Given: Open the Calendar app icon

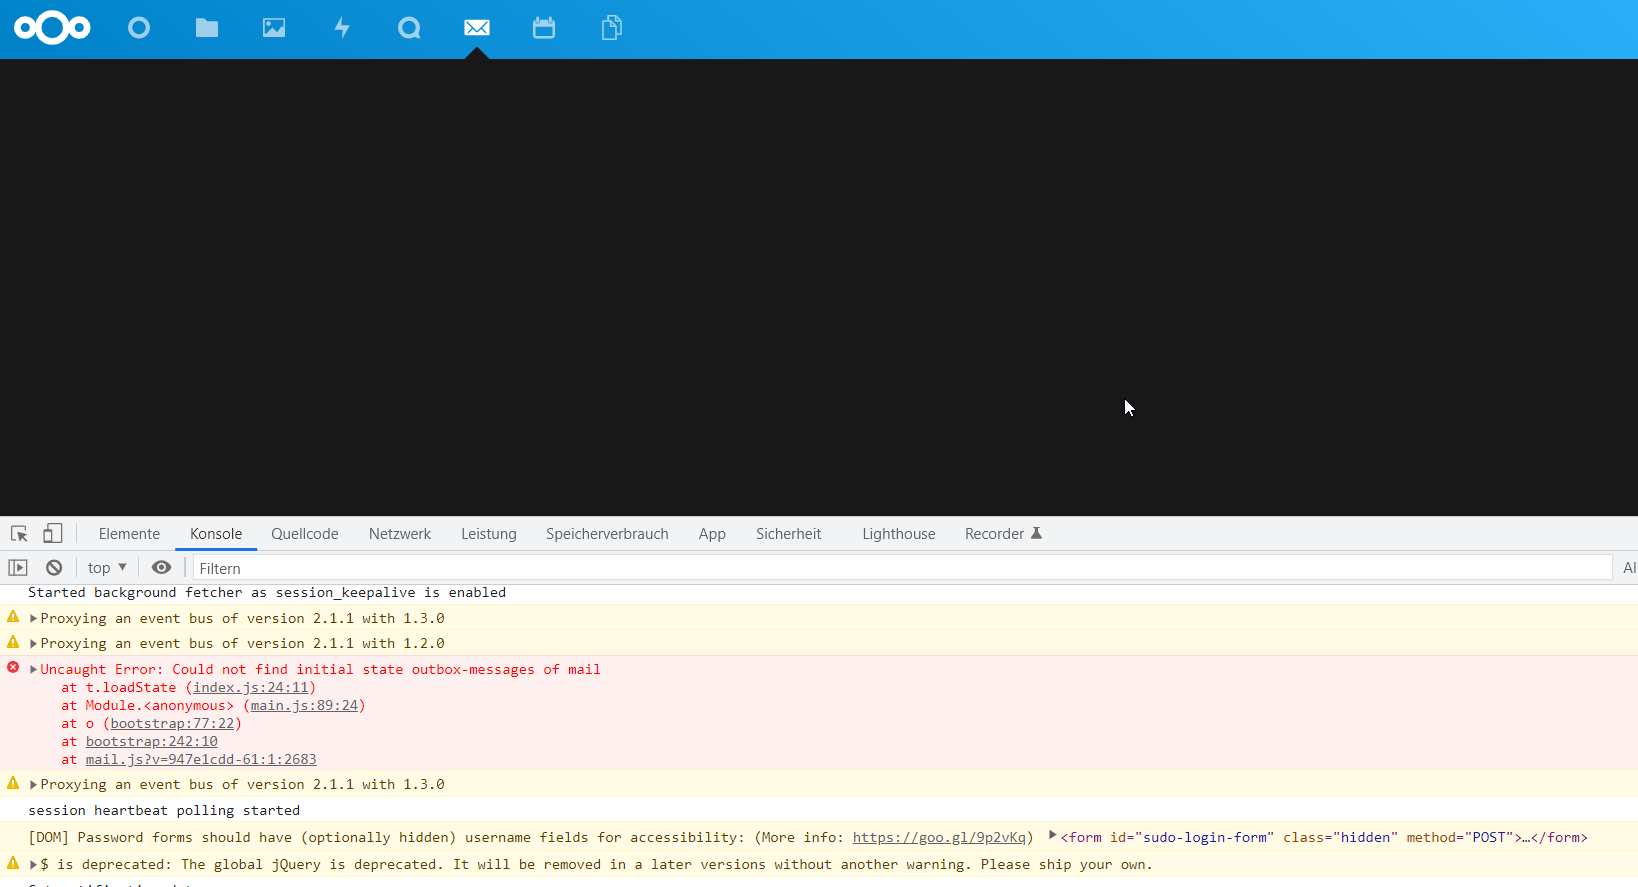Looking at the screenshot, I should pos(544,28).
